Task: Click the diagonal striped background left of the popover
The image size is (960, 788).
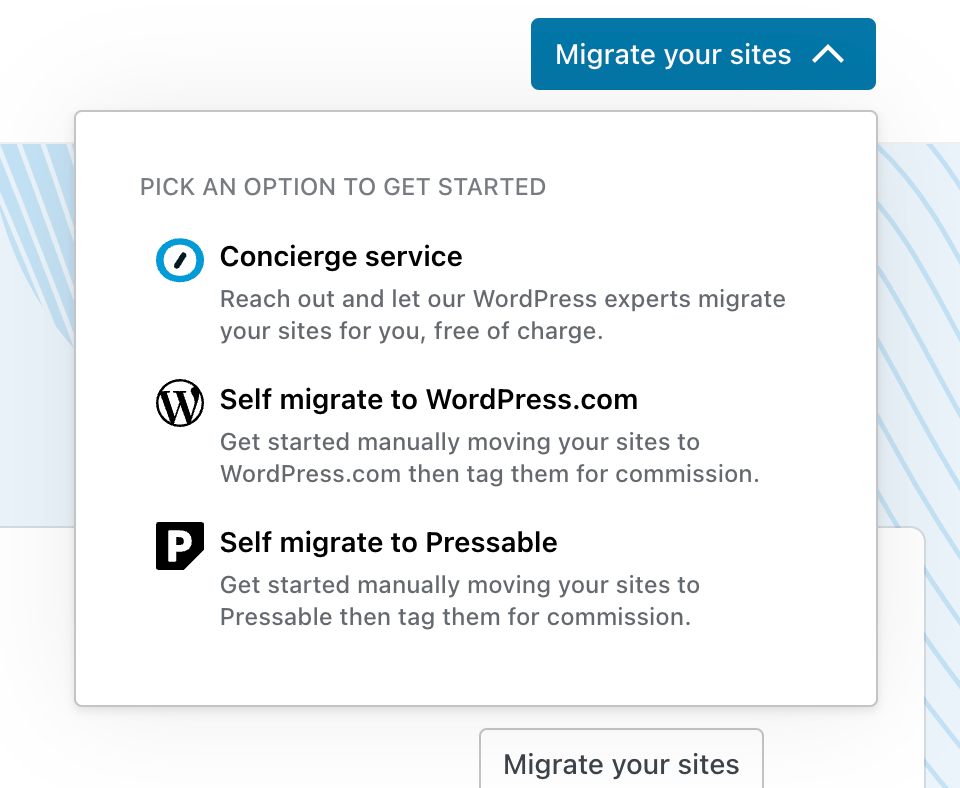Action: (x=36, y=300)
